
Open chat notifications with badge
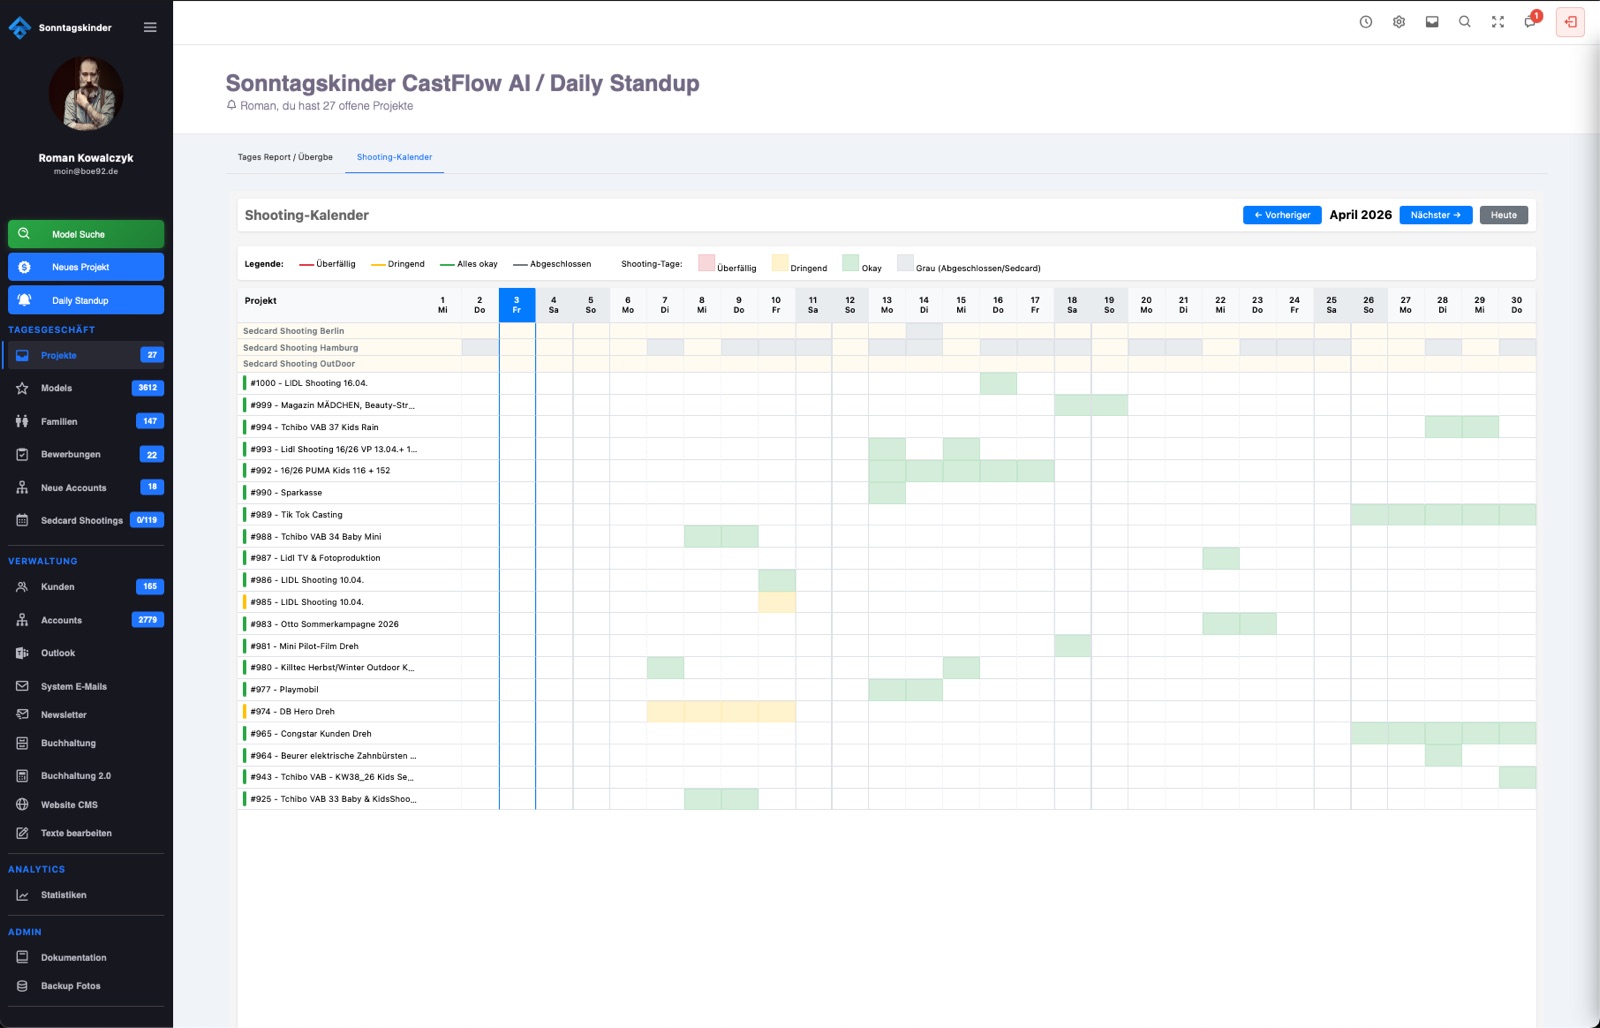(1531, 21)
